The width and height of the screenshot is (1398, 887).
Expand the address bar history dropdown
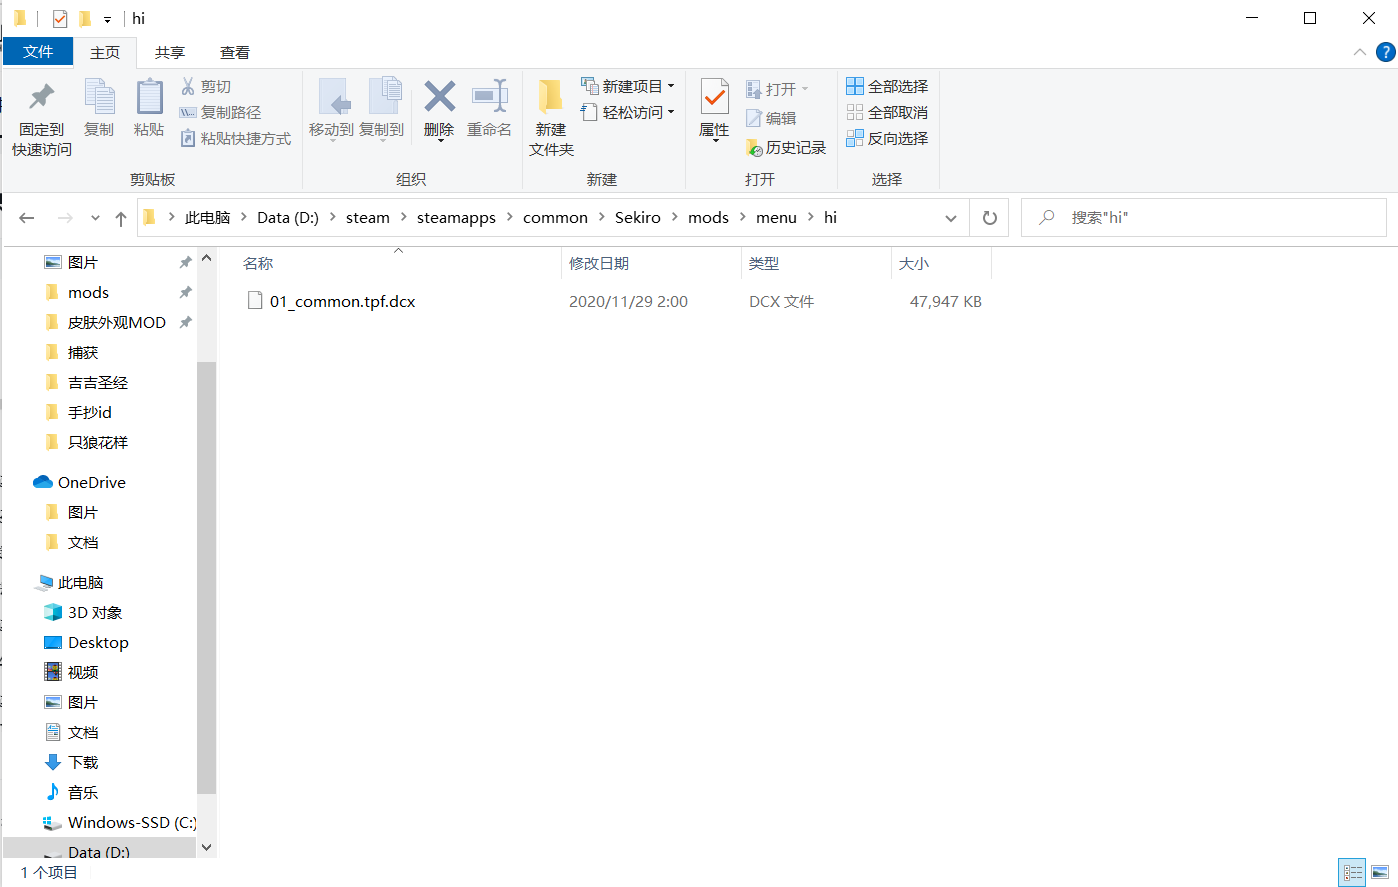(950, 218)
